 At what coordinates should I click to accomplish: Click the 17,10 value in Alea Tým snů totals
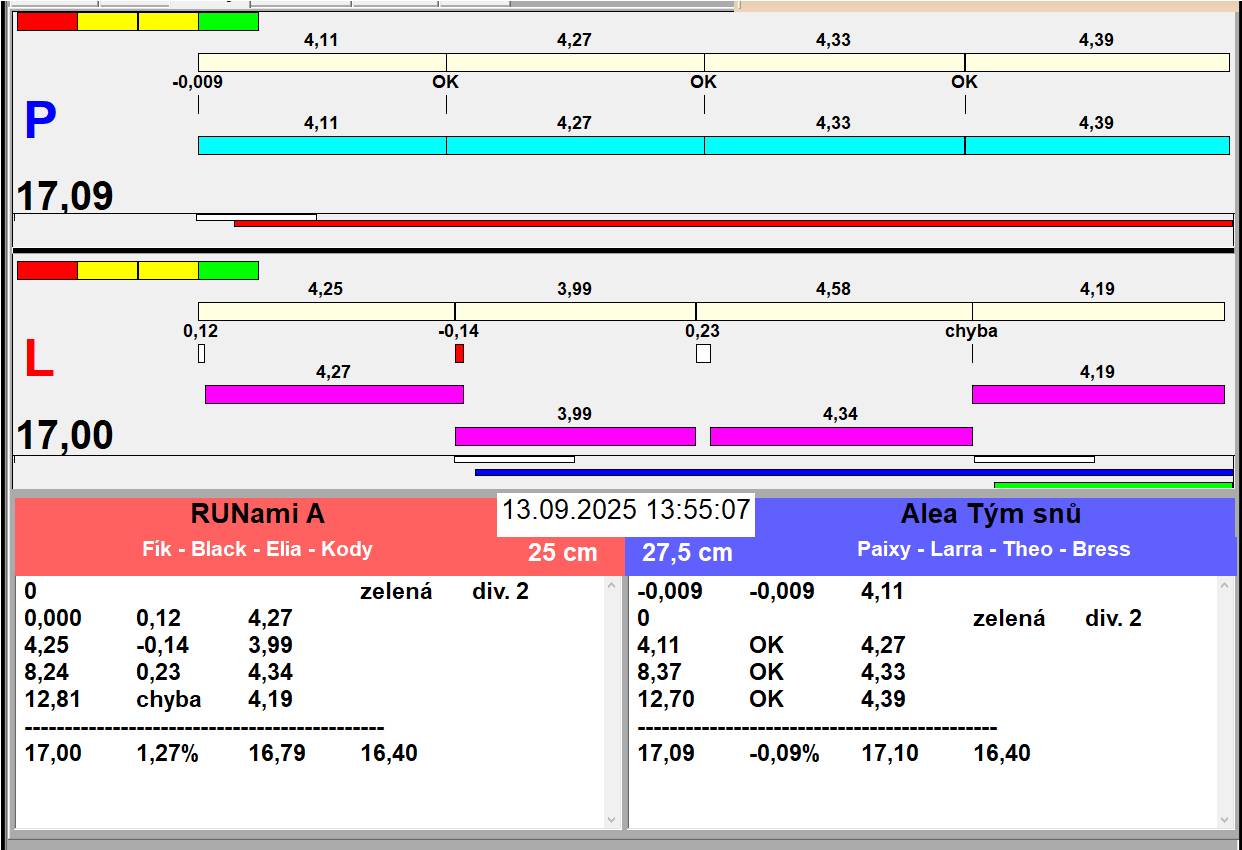[890, 753]
